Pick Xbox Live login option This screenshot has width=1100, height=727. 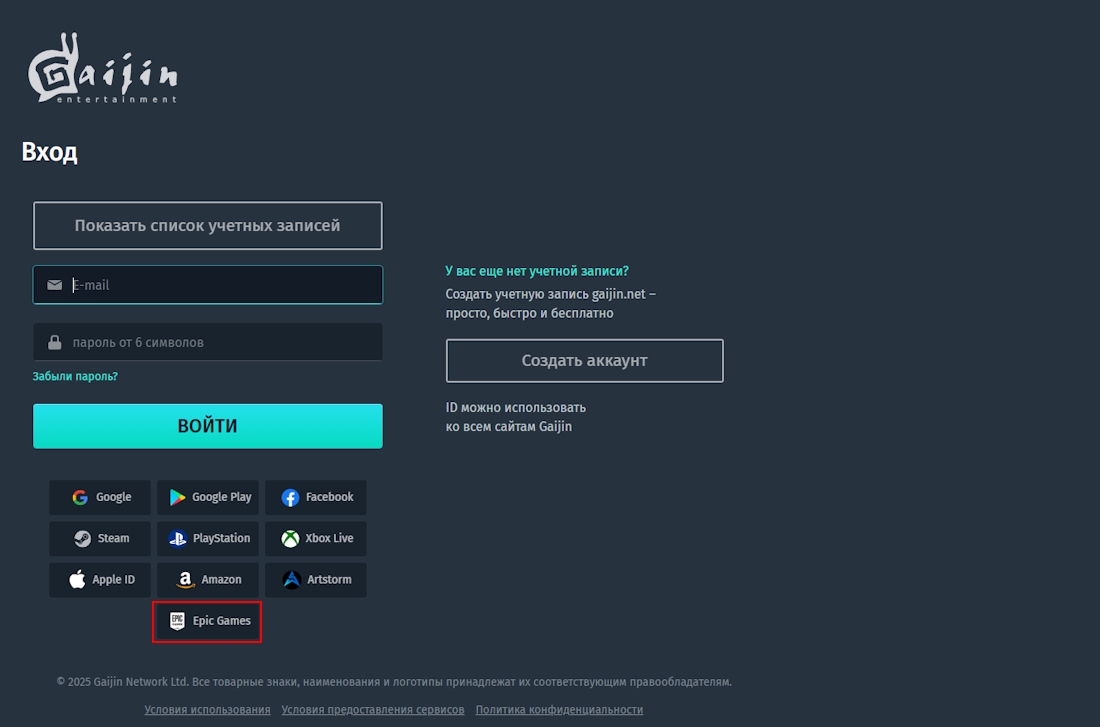[316, 539]
